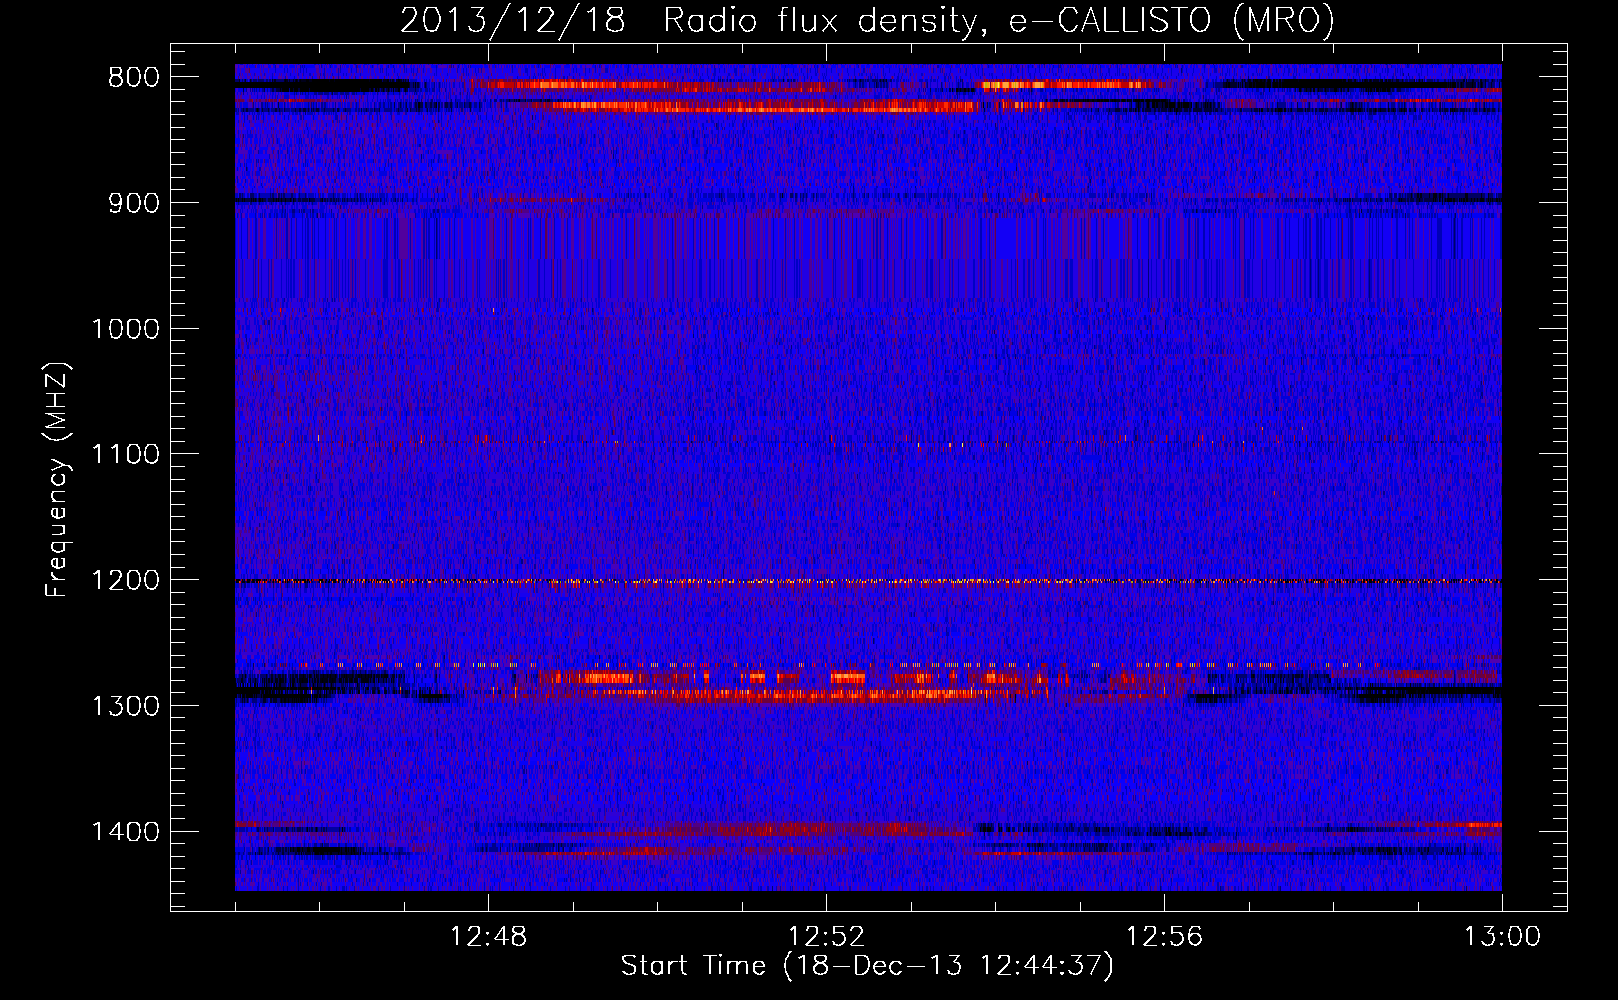Click the 'Start Time (18-Dec-13 12:44:37)' label

pos(867,966)
